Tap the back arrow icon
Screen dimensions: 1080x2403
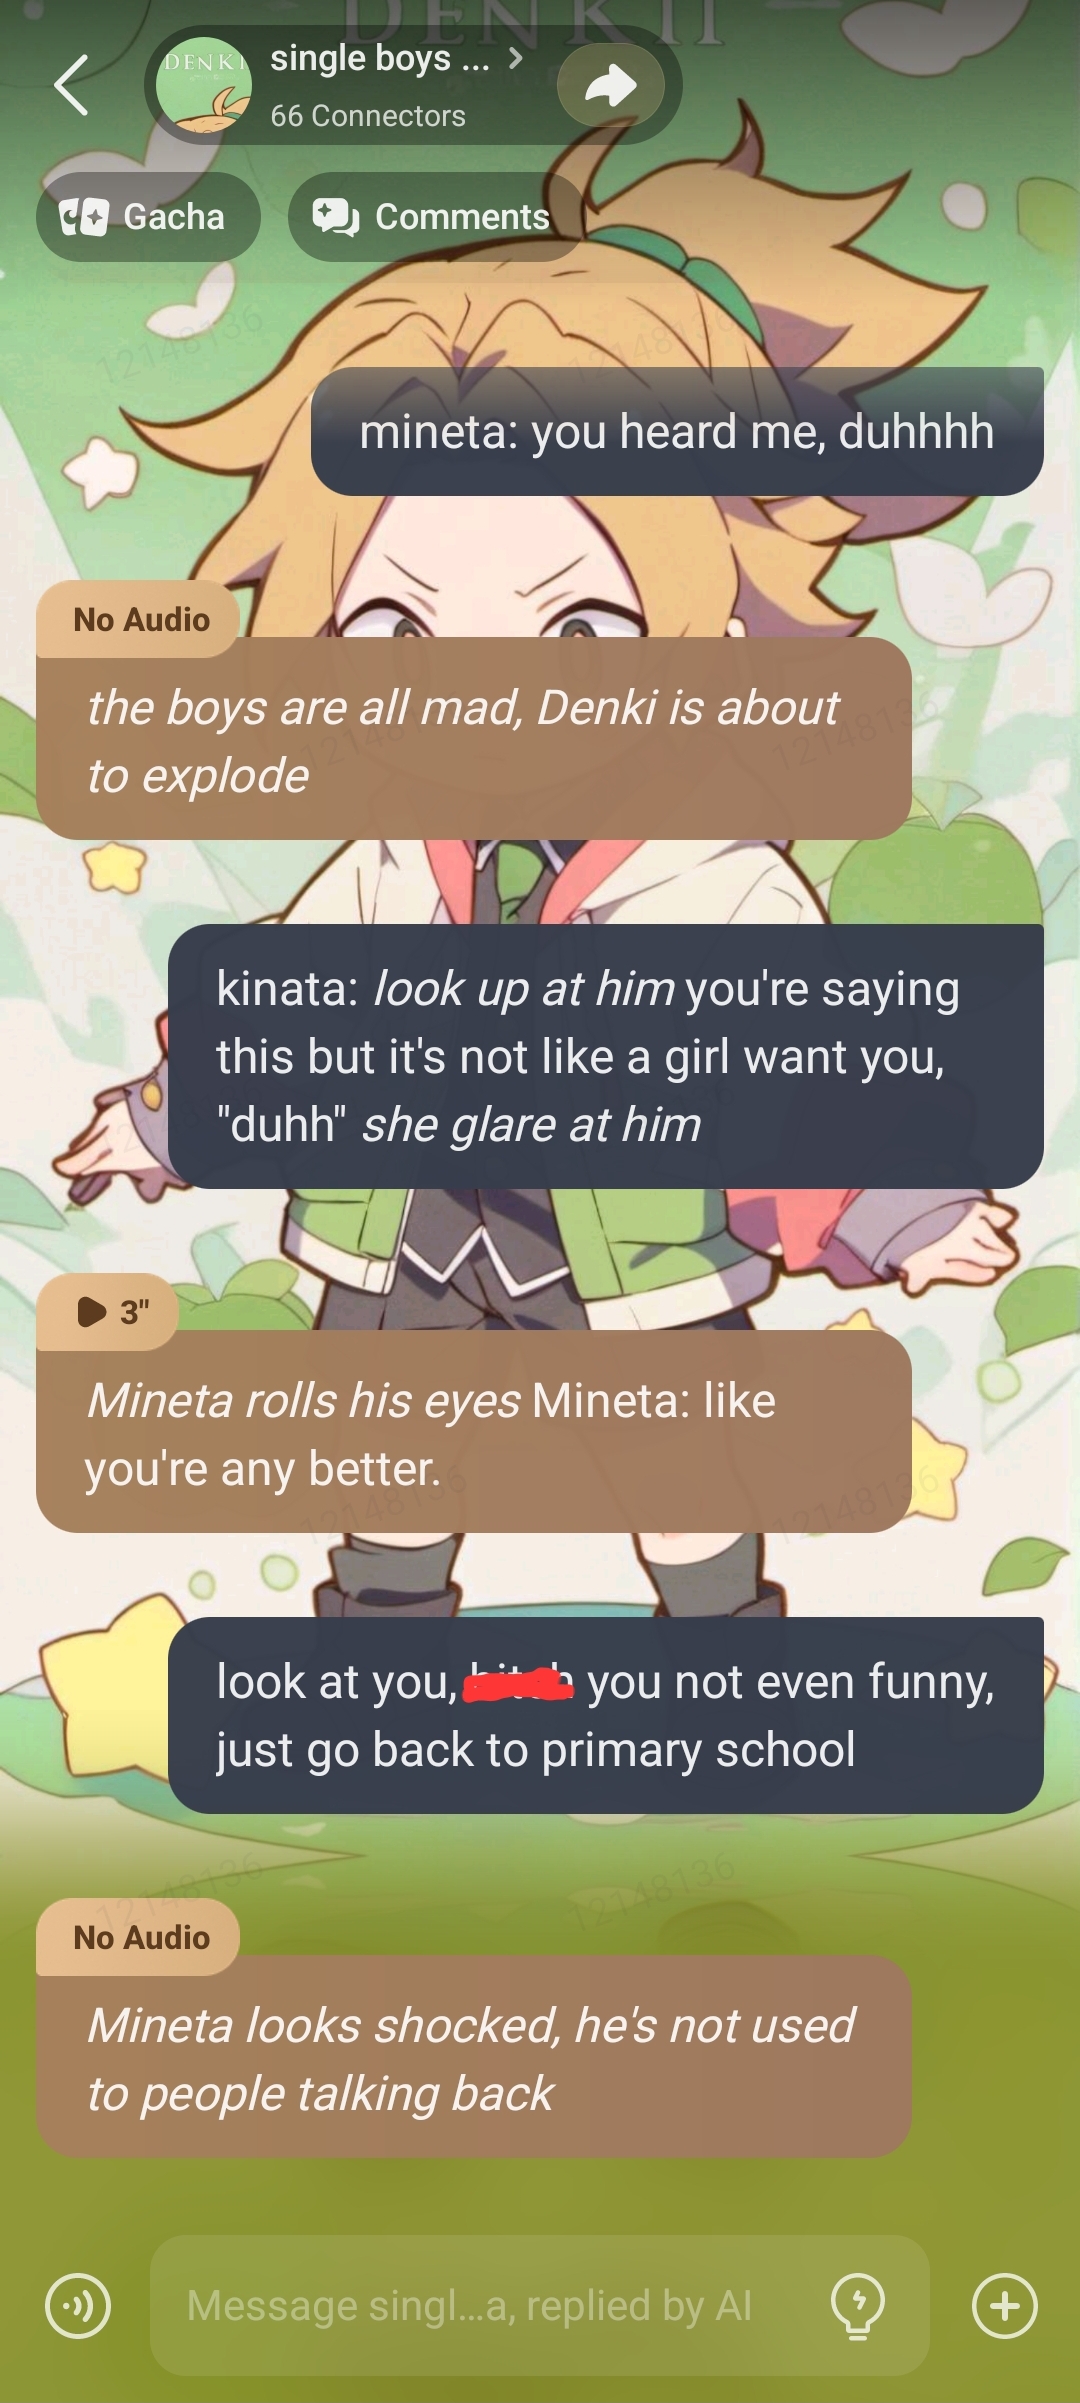tap(71, 85)
